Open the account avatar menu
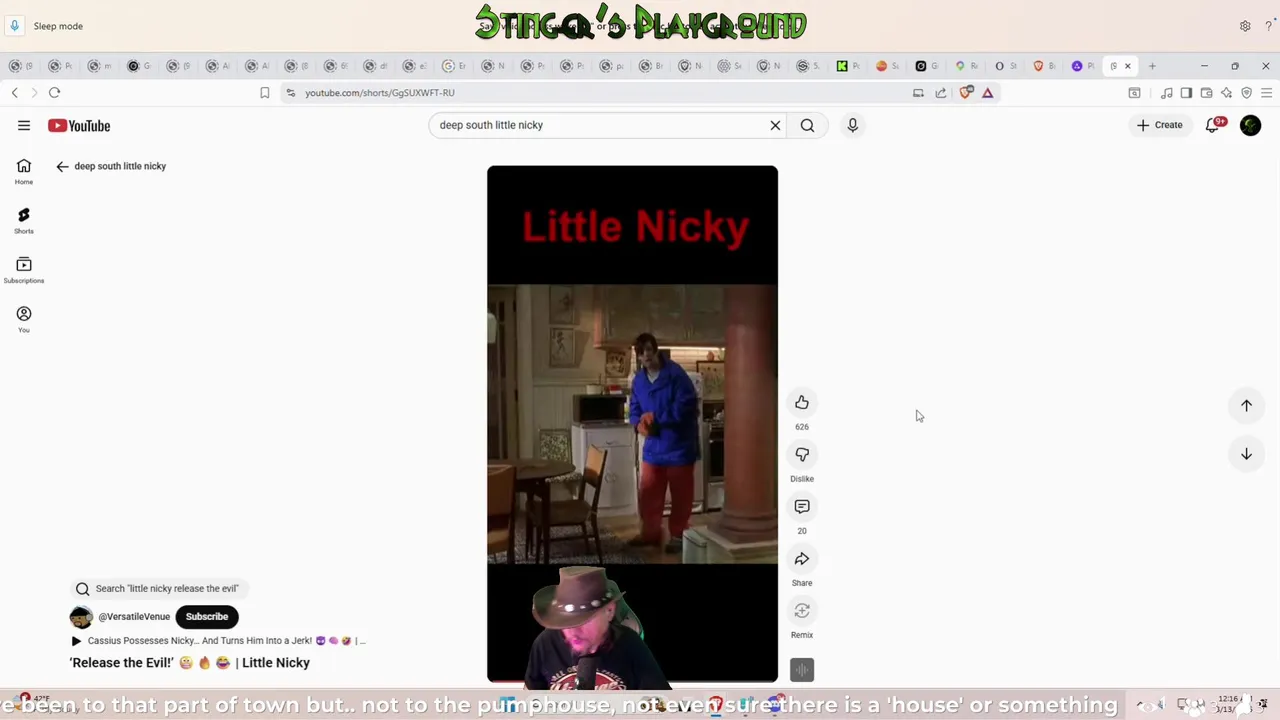The width and height of the screenshot is (1280, 720). (1251, 125)
